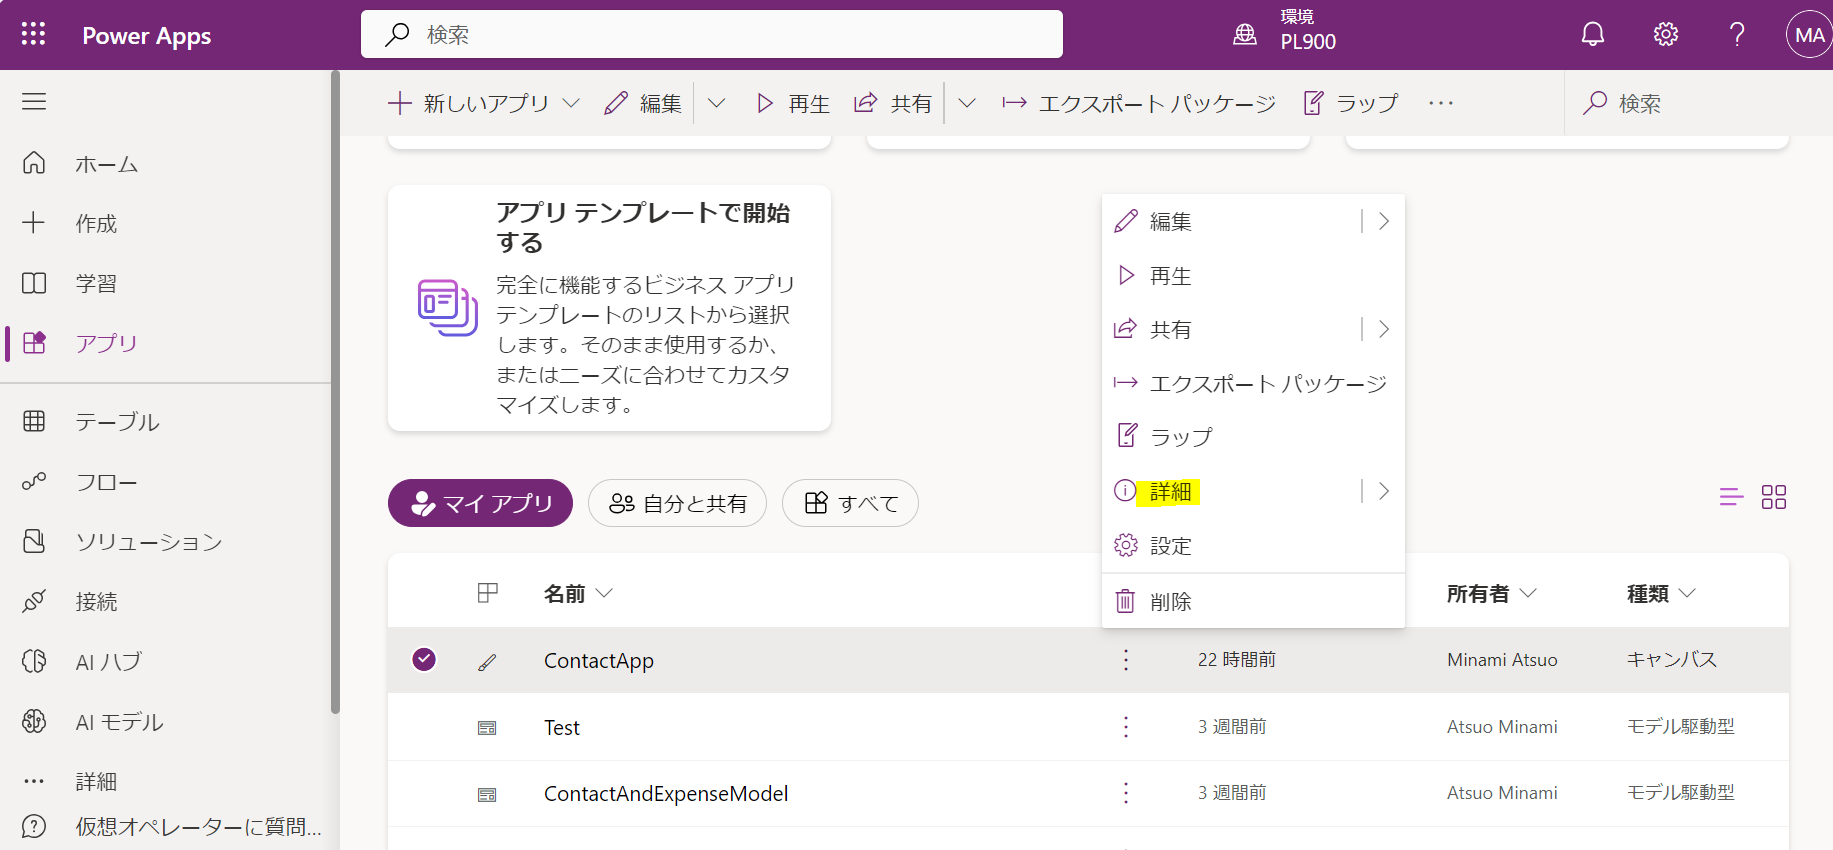Click the sidebar vertical scrollbar

coord(335,392)
